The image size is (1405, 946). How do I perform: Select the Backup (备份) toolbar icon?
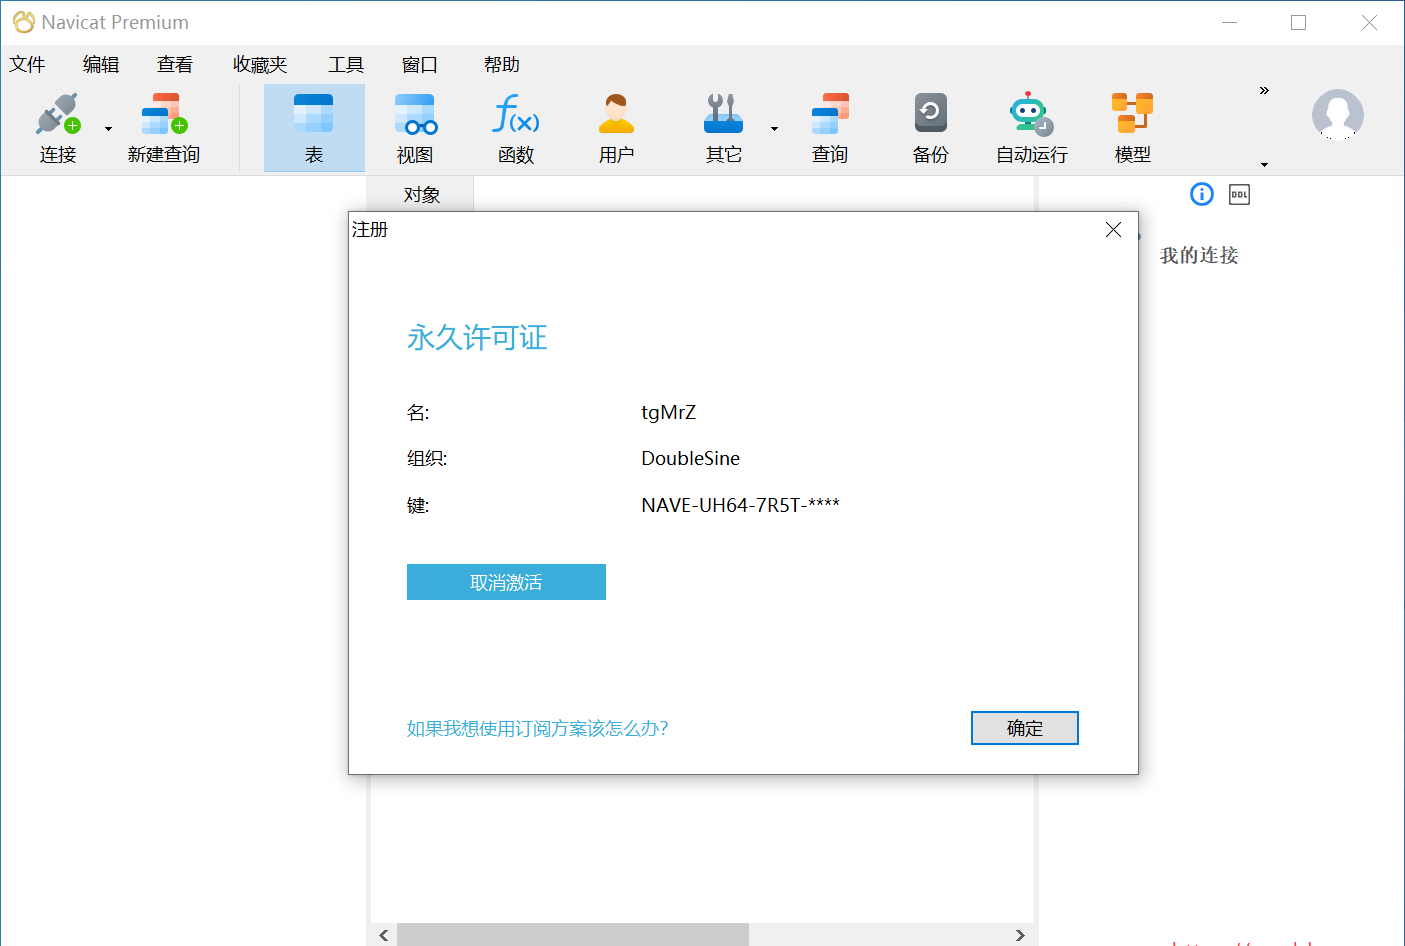pyautogui.click(x=931, y=113)
